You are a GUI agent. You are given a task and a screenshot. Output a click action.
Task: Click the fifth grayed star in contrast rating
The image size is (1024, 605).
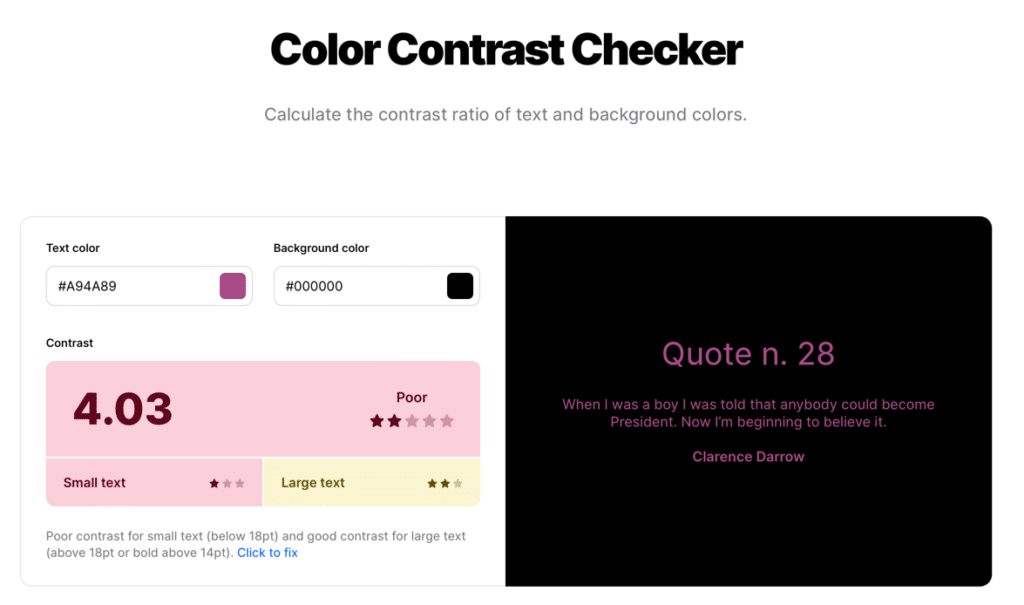pos(446,420)
